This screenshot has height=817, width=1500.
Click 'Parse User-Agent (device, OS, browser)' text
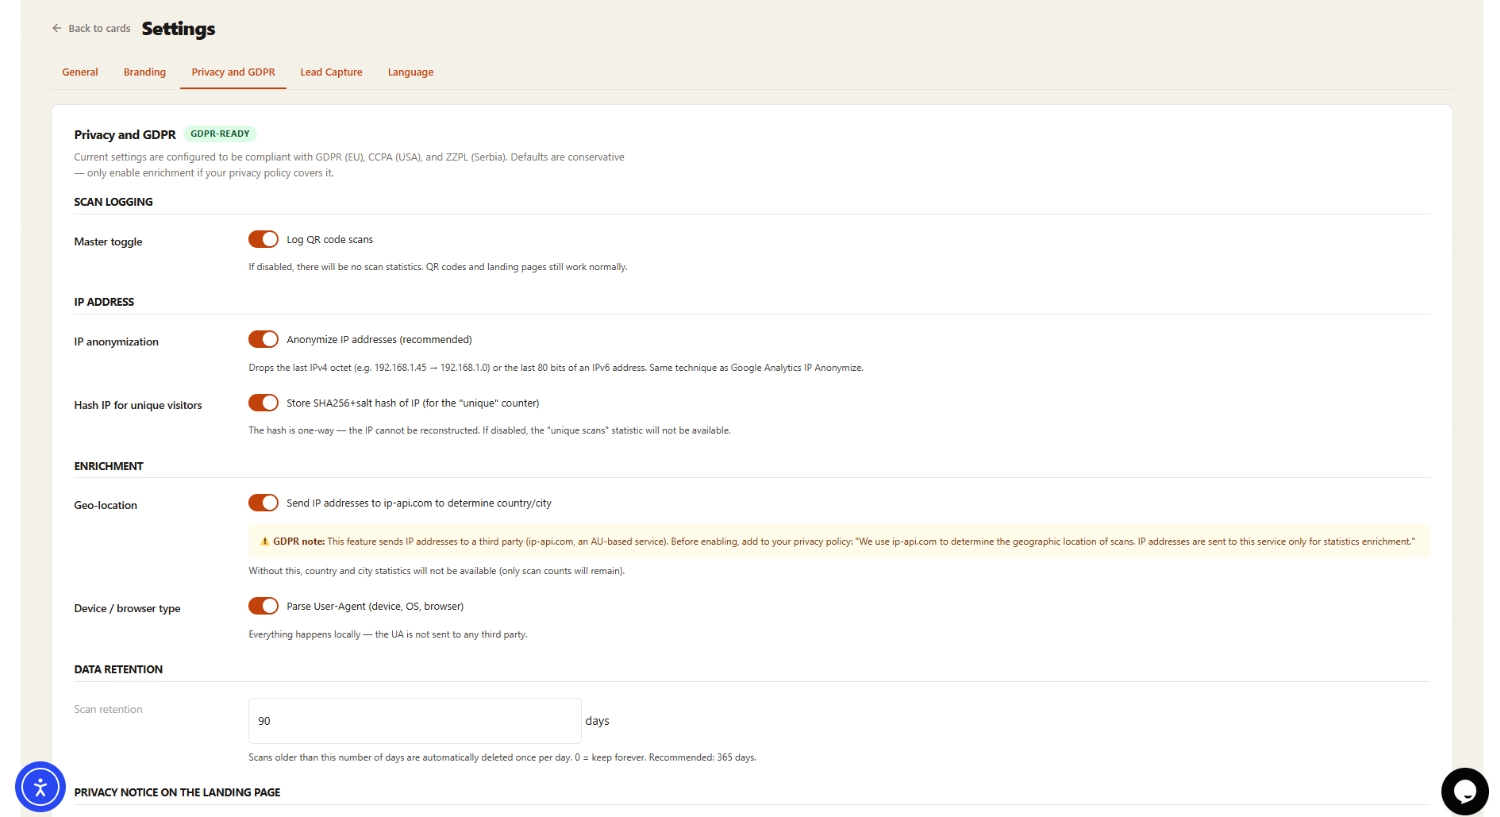(375, 607)
